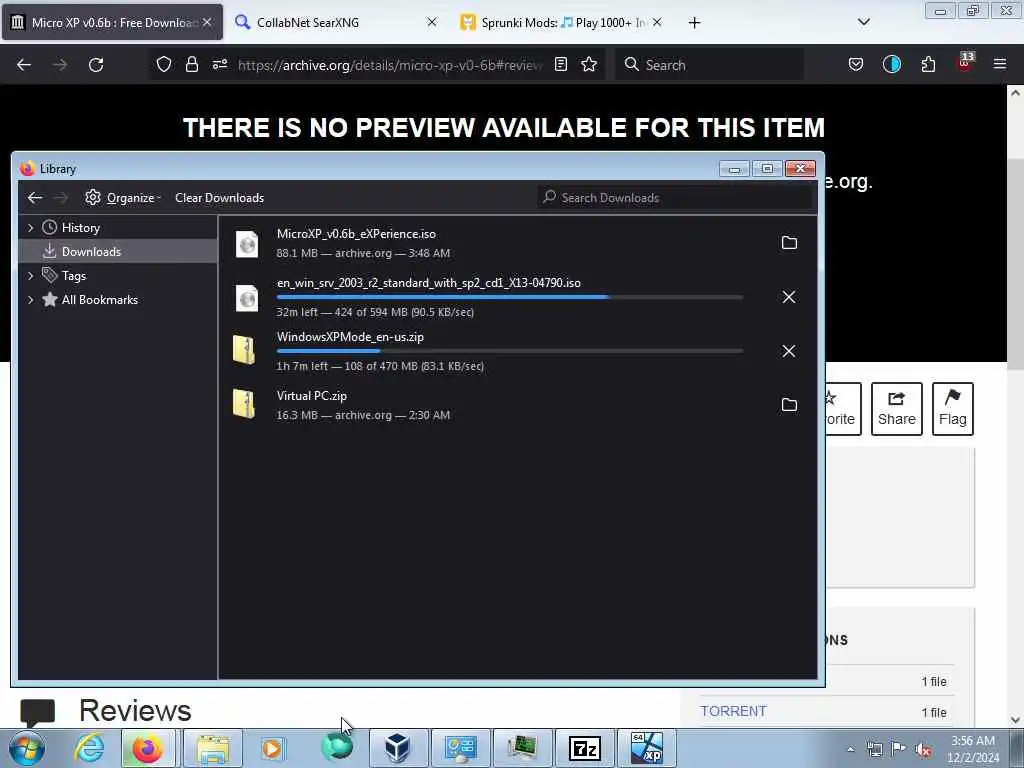Click the muted volume tray icon
1024x768 pixels.
(923, 749)
